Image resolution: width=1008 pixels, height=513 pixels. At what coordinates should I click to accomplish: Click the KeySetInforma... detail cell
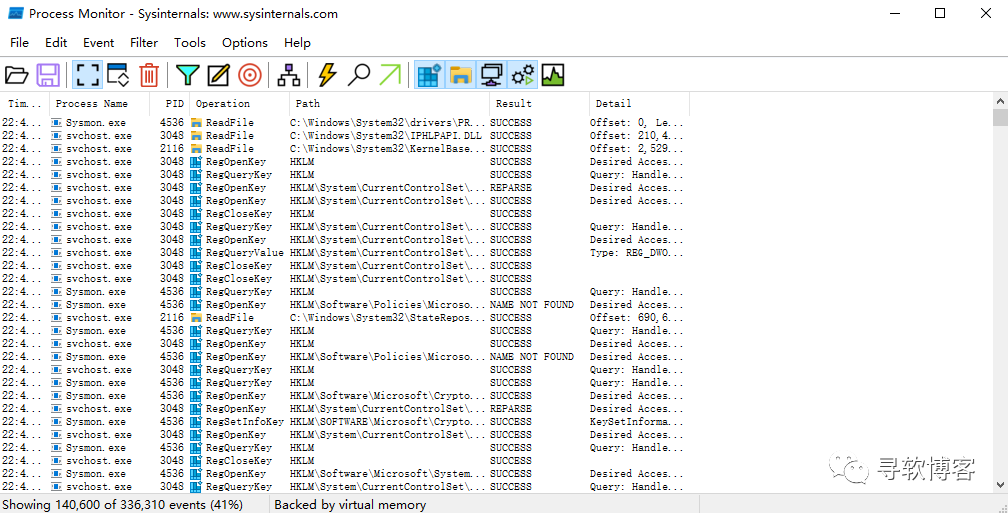tap(638, 422)
